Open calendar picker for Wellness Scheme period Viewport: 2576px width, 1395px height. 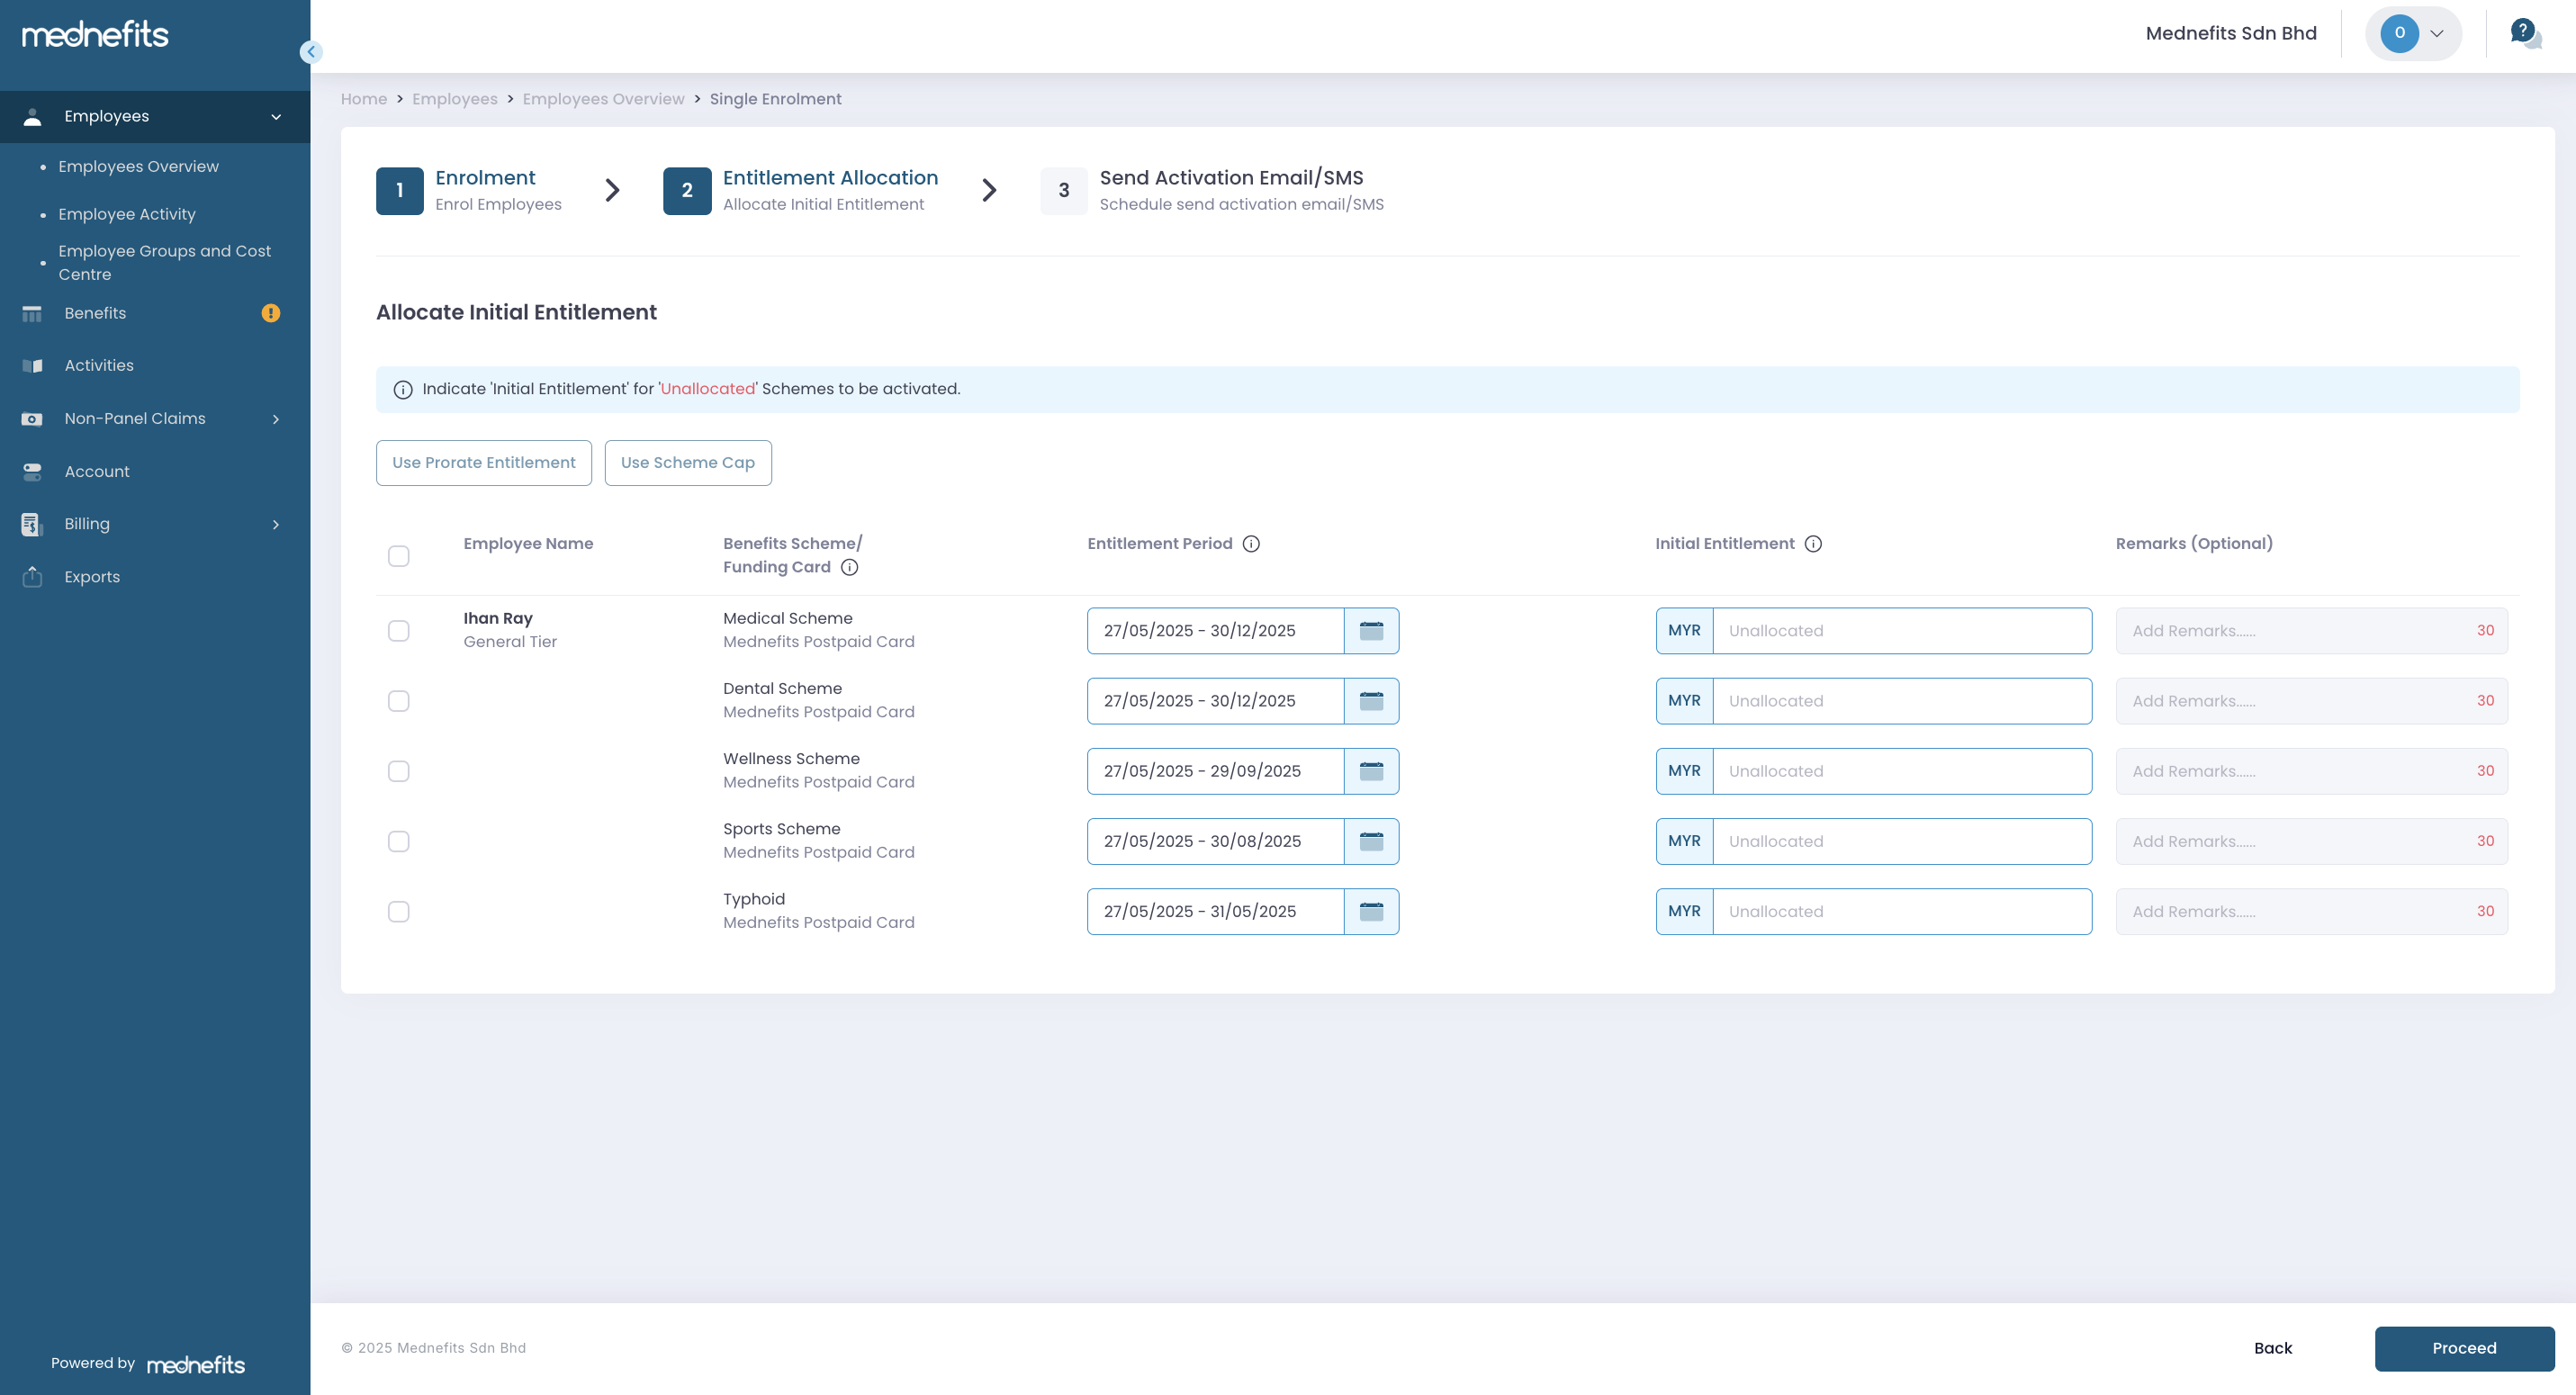point(1371,771)
